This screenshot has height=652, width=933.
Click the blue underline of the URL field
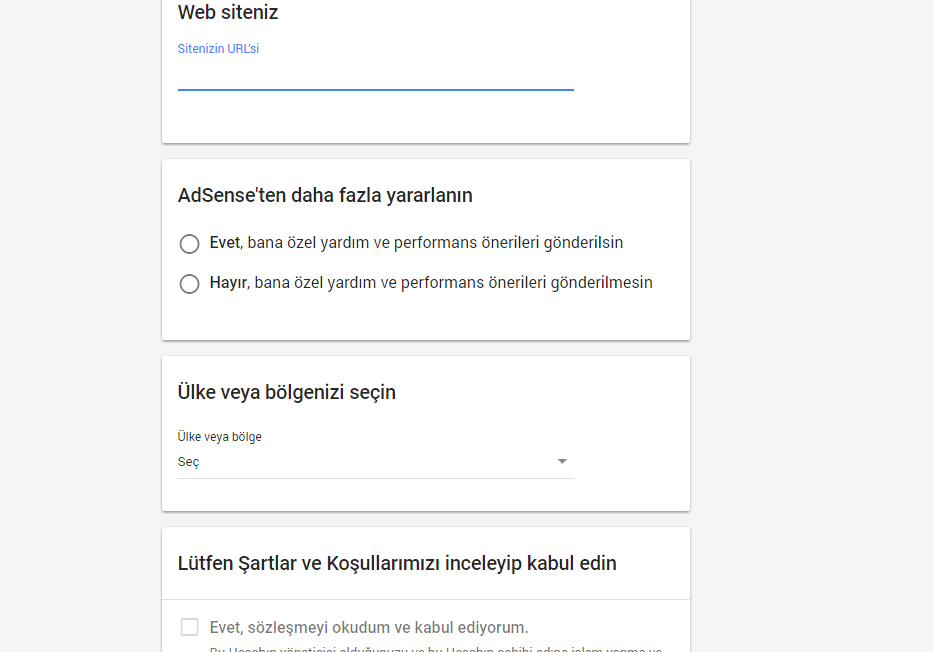coord(375,90)
